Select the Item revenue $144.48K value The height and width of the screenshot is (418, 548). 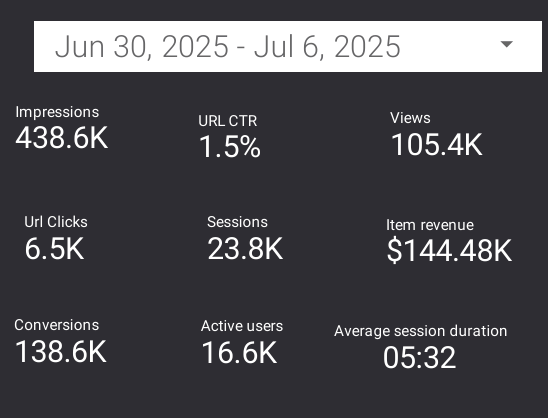[449, 250]
